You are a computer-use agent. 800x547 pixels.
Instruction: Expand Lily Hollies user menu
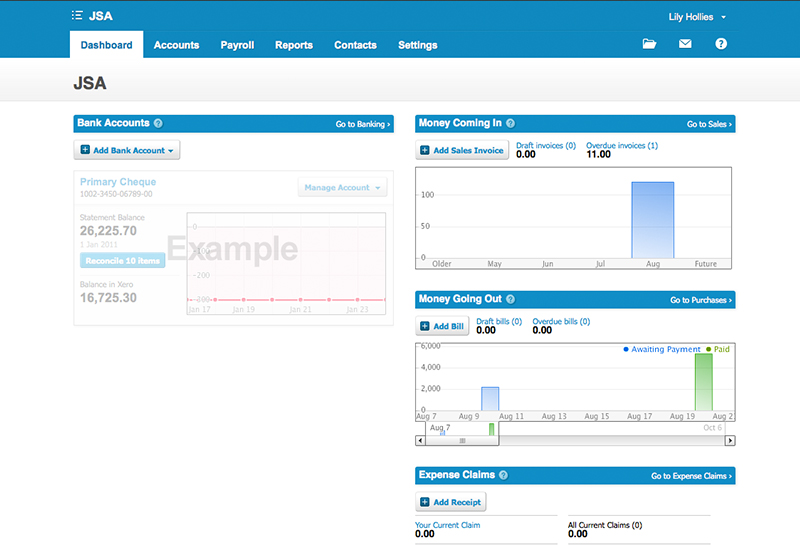[697, 17]
